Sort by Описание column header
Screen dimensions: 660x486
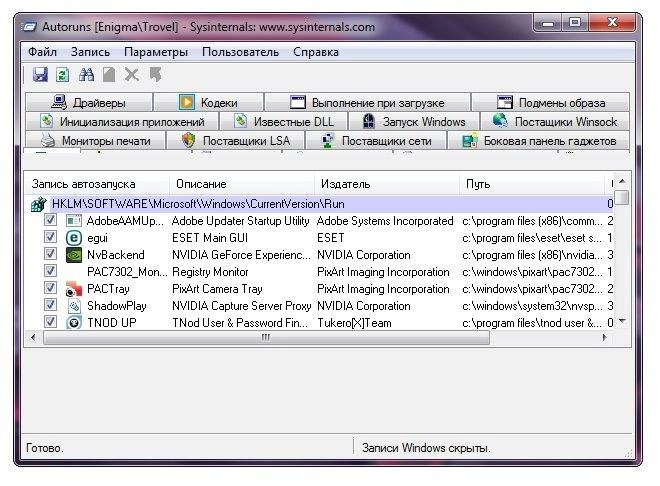pos(242,184)
